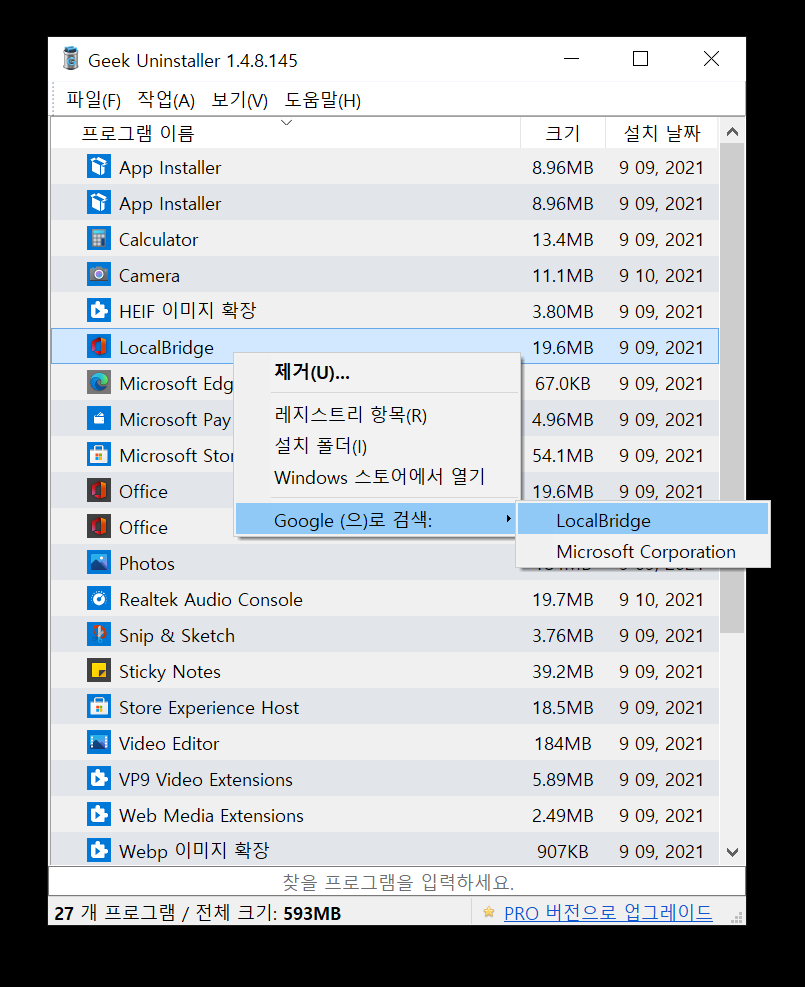Click the status bar program count

[x=198, y=913]
